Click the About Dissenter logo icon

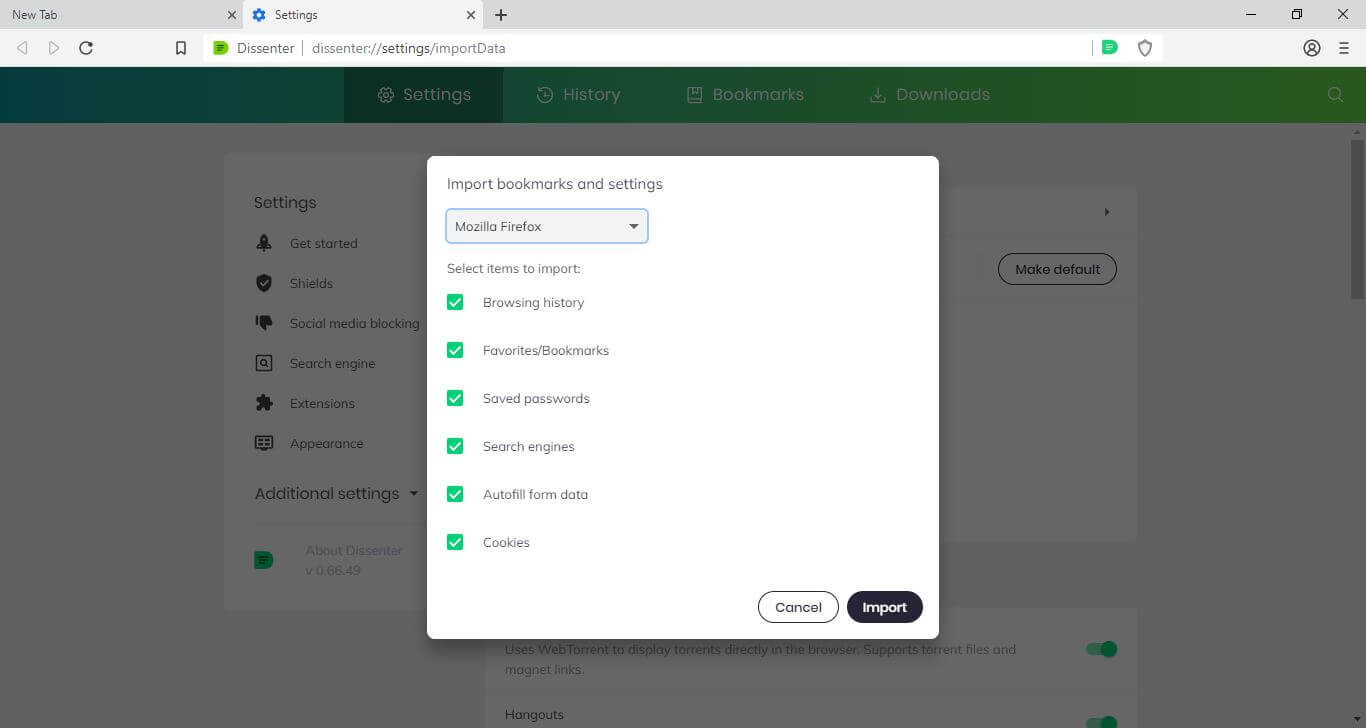[264, 560]
